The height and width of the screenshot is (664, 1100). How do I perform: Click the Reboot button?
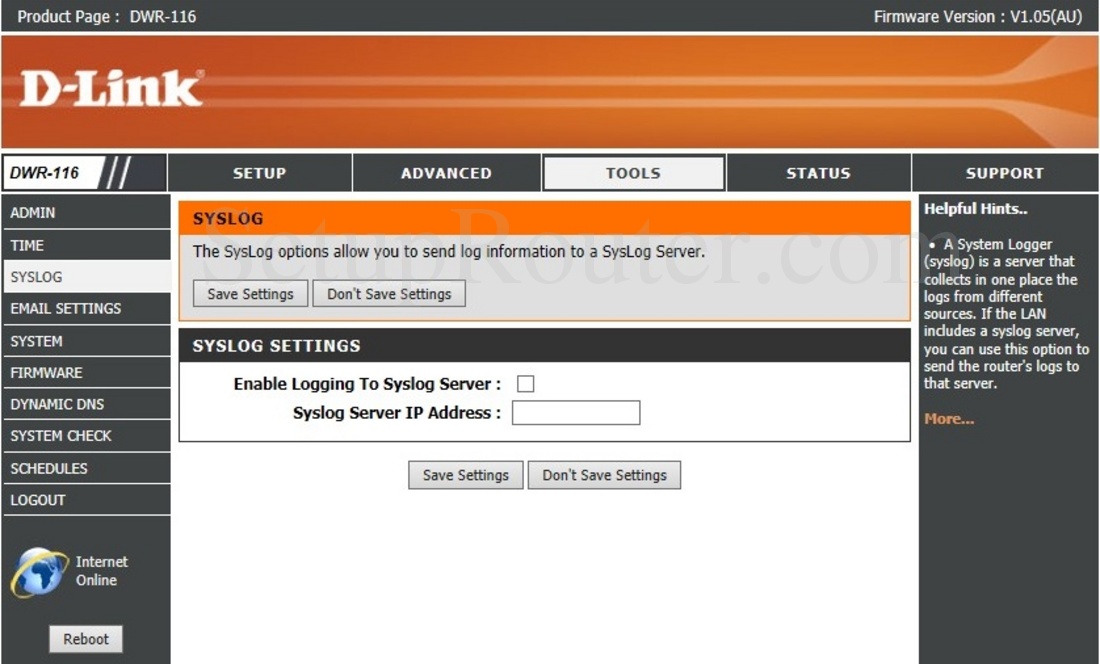click(x=86, y=639)
